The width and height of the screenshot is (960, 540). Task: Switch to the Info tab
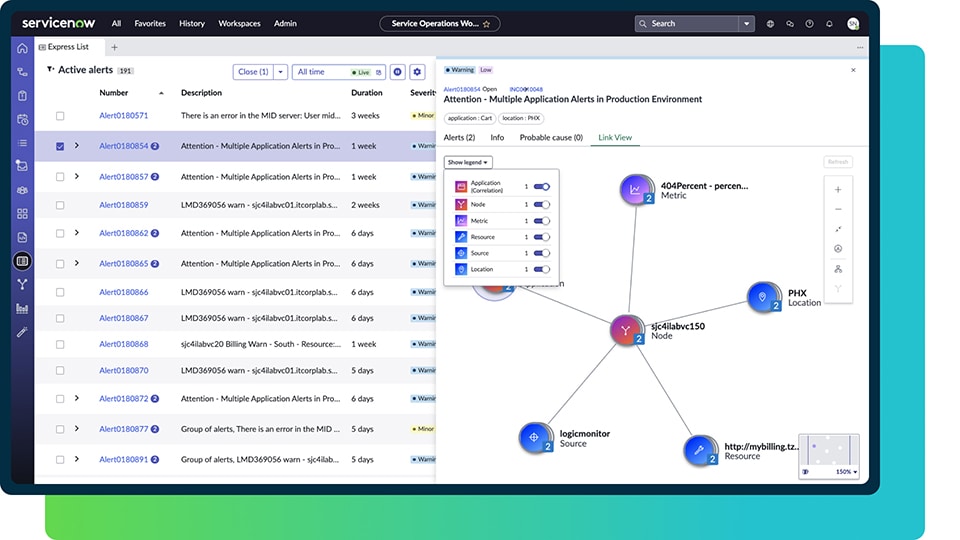[497, 138]
